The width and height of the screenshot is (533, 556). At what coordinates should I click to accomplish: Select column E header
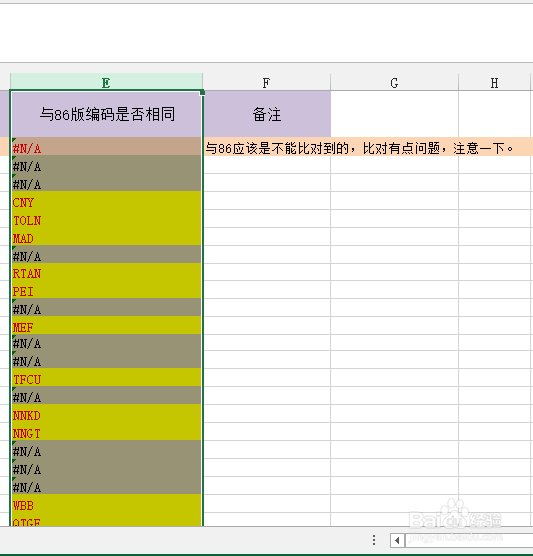106,82
